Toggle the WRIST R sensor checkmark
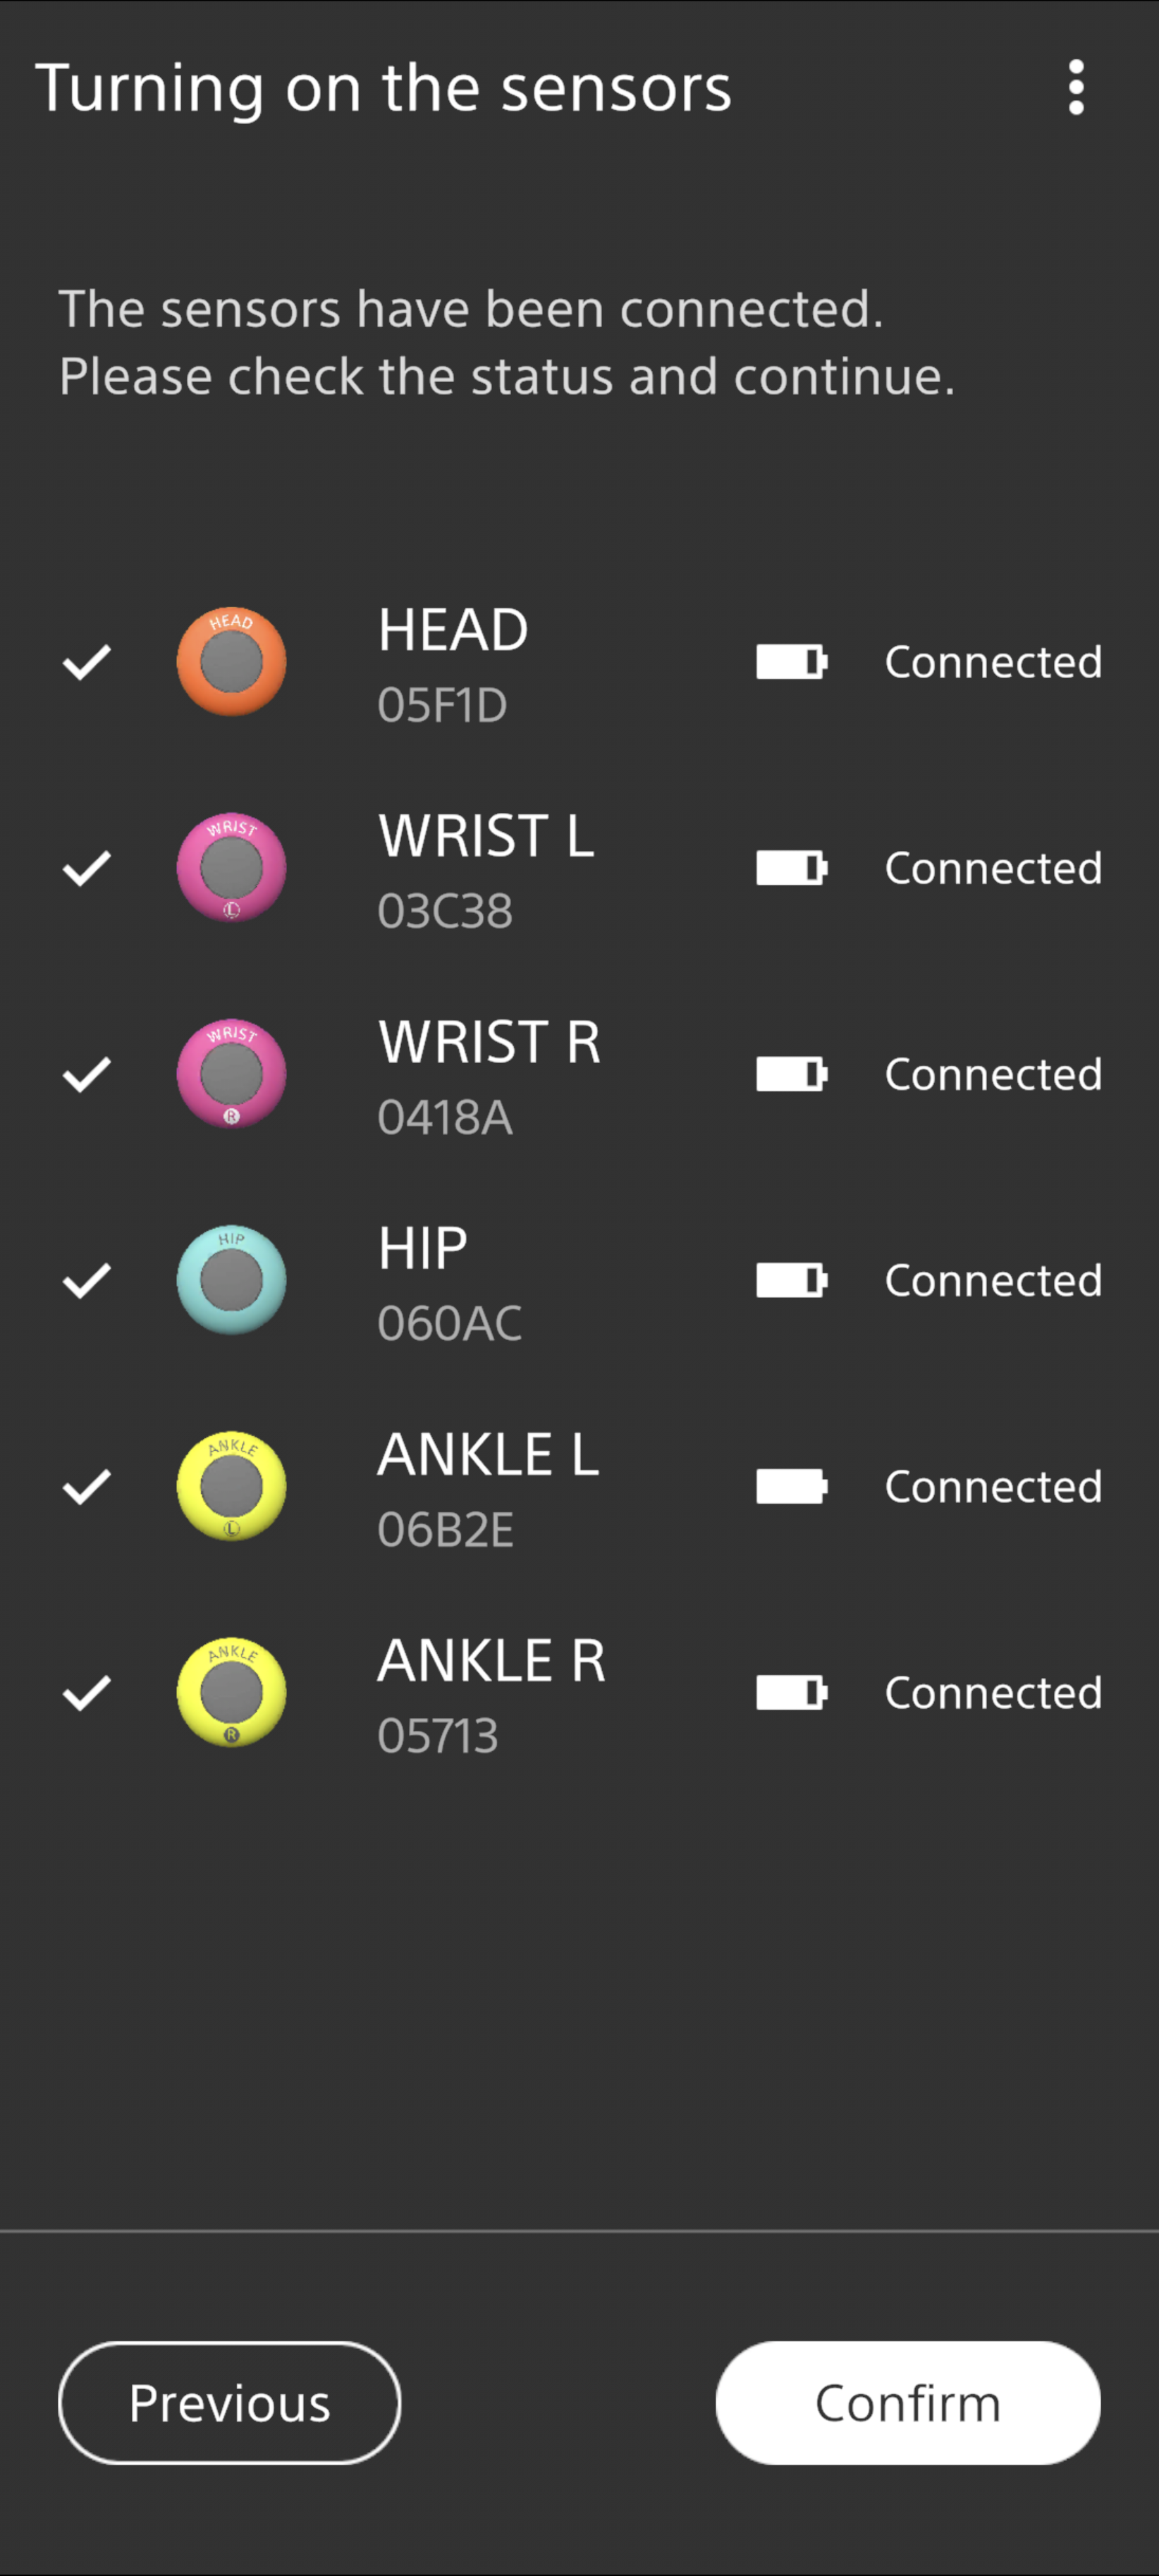Viewport: 1159px width, 2576px height. tap(87, 1075)
